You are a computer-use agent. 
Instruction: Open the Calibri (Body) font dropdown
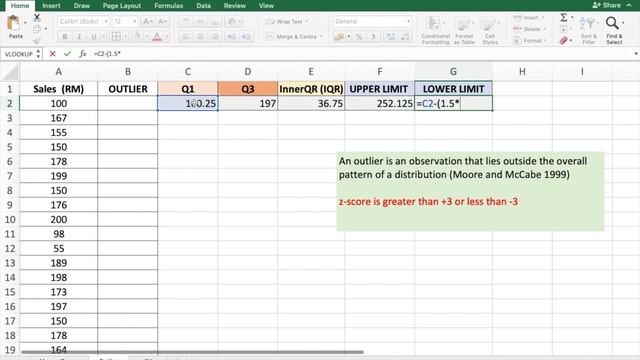(x=106, y=21)
